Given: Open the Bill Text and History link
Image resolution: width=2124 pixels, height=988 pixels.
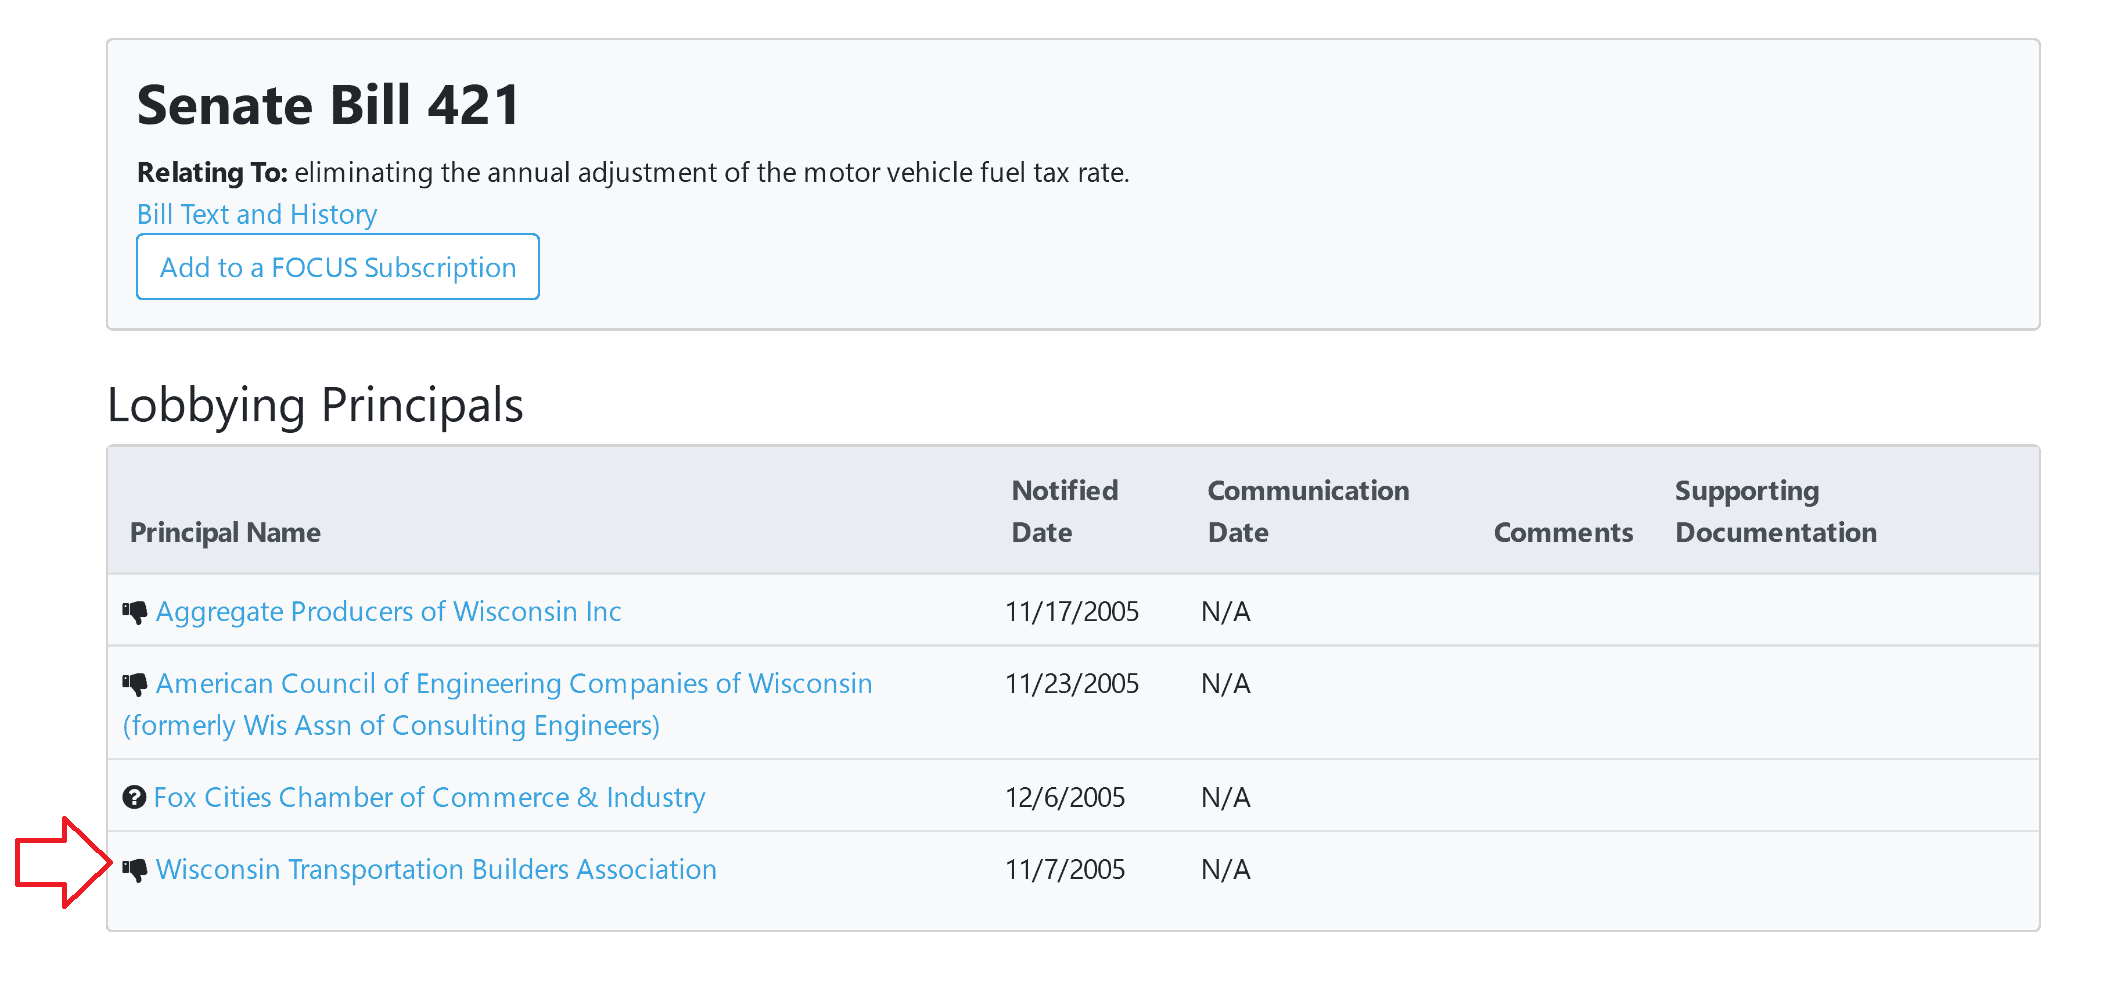Looking at the screenshot, I should [257, 214].
